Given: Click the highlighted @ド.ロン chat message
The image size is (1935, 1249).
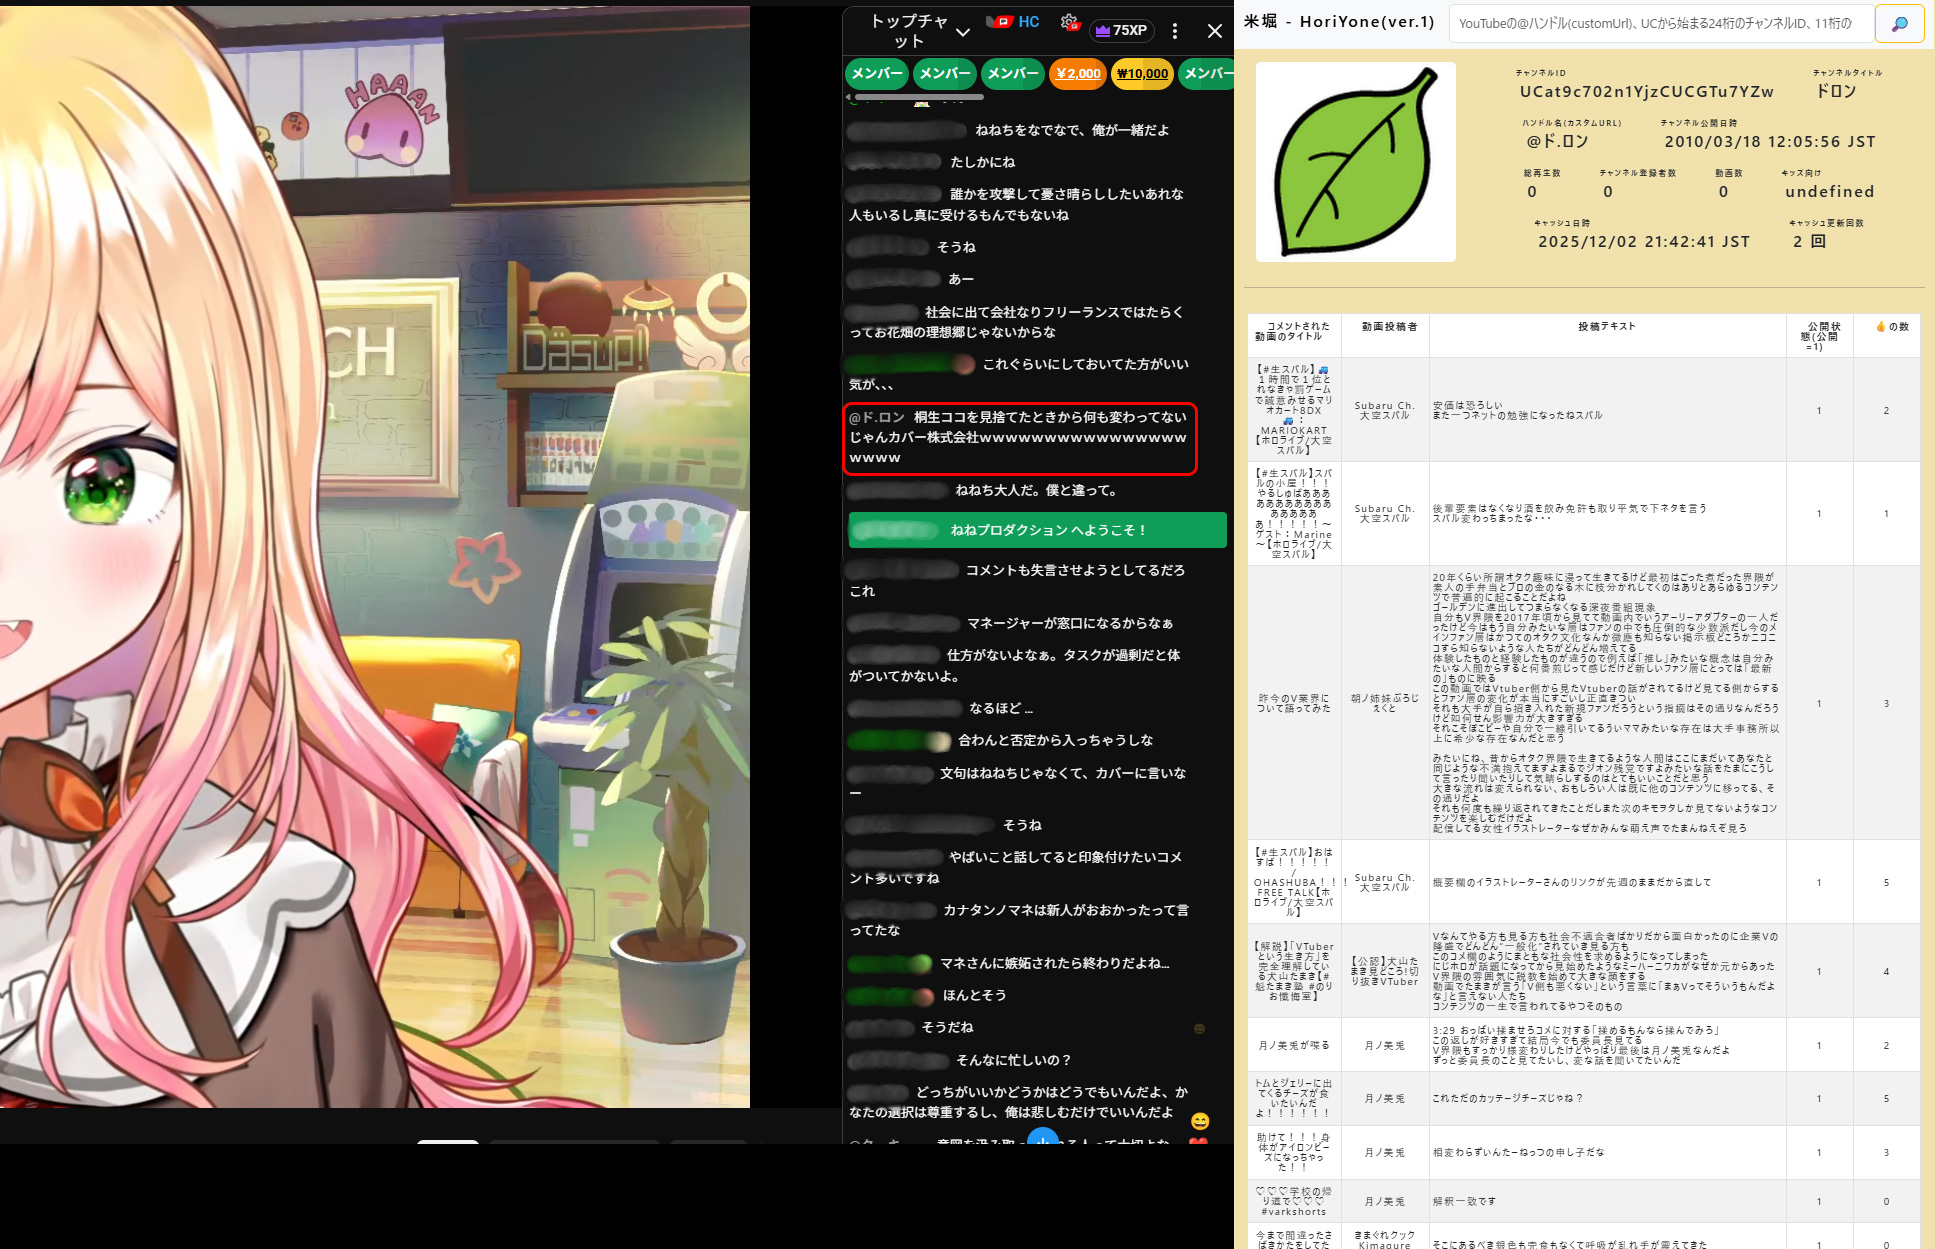Looking at the screenshot, I should pos(1019,438).
